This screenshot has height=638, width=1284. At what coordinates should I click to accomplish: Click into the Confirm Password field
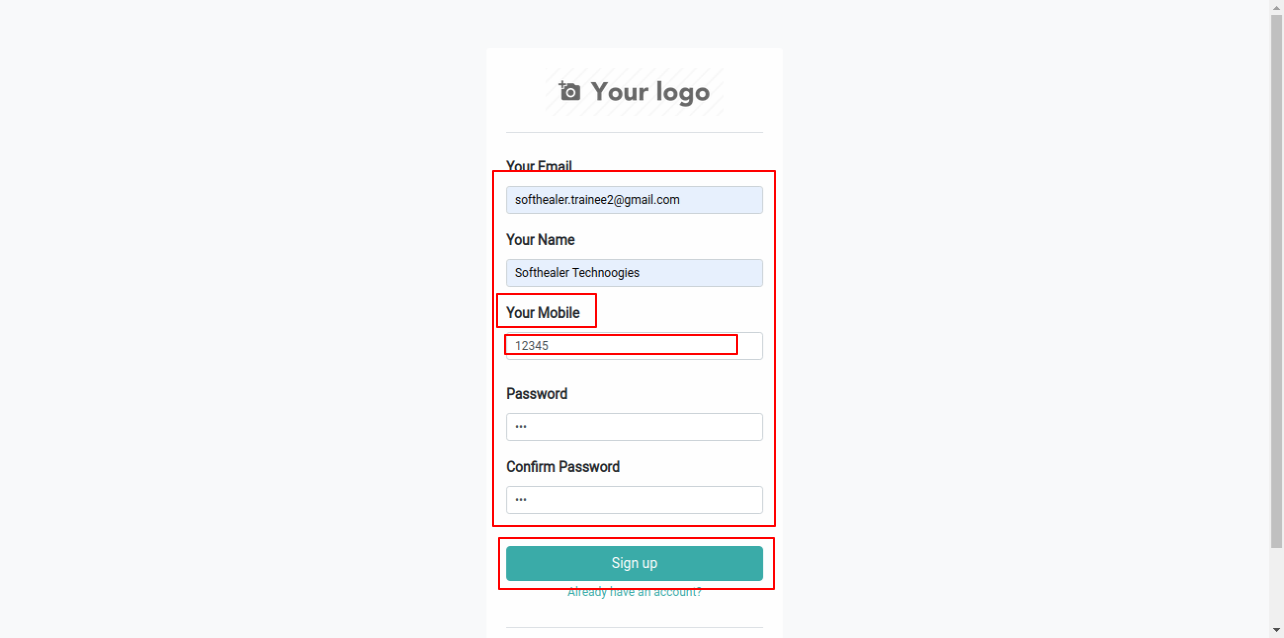tap(634, 500)
